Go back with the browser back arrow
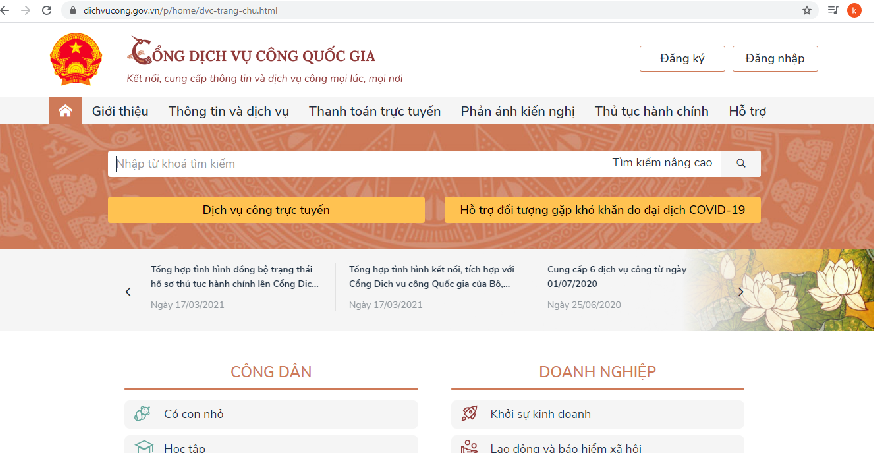Screen dimensions: 874x453 tap(5, 10)
